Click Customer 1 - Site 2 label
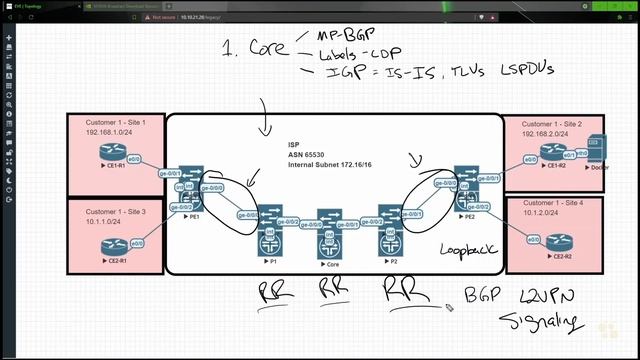Image resolution: width=640 pixels, height=360 pixels. click(x=552, y=124)
